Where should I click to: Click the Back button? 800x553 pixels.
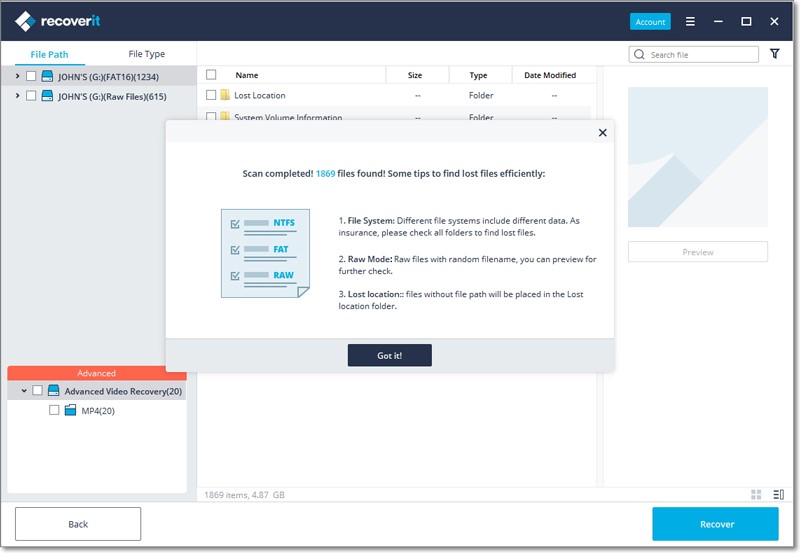click(78, 524)
